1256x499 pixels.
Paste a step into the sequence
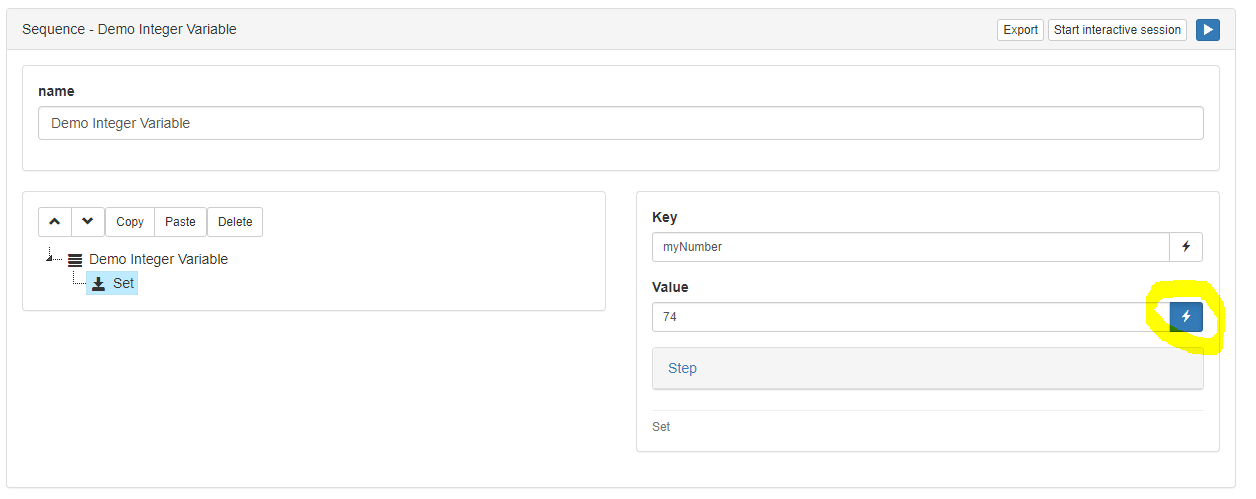coord(181,222)
